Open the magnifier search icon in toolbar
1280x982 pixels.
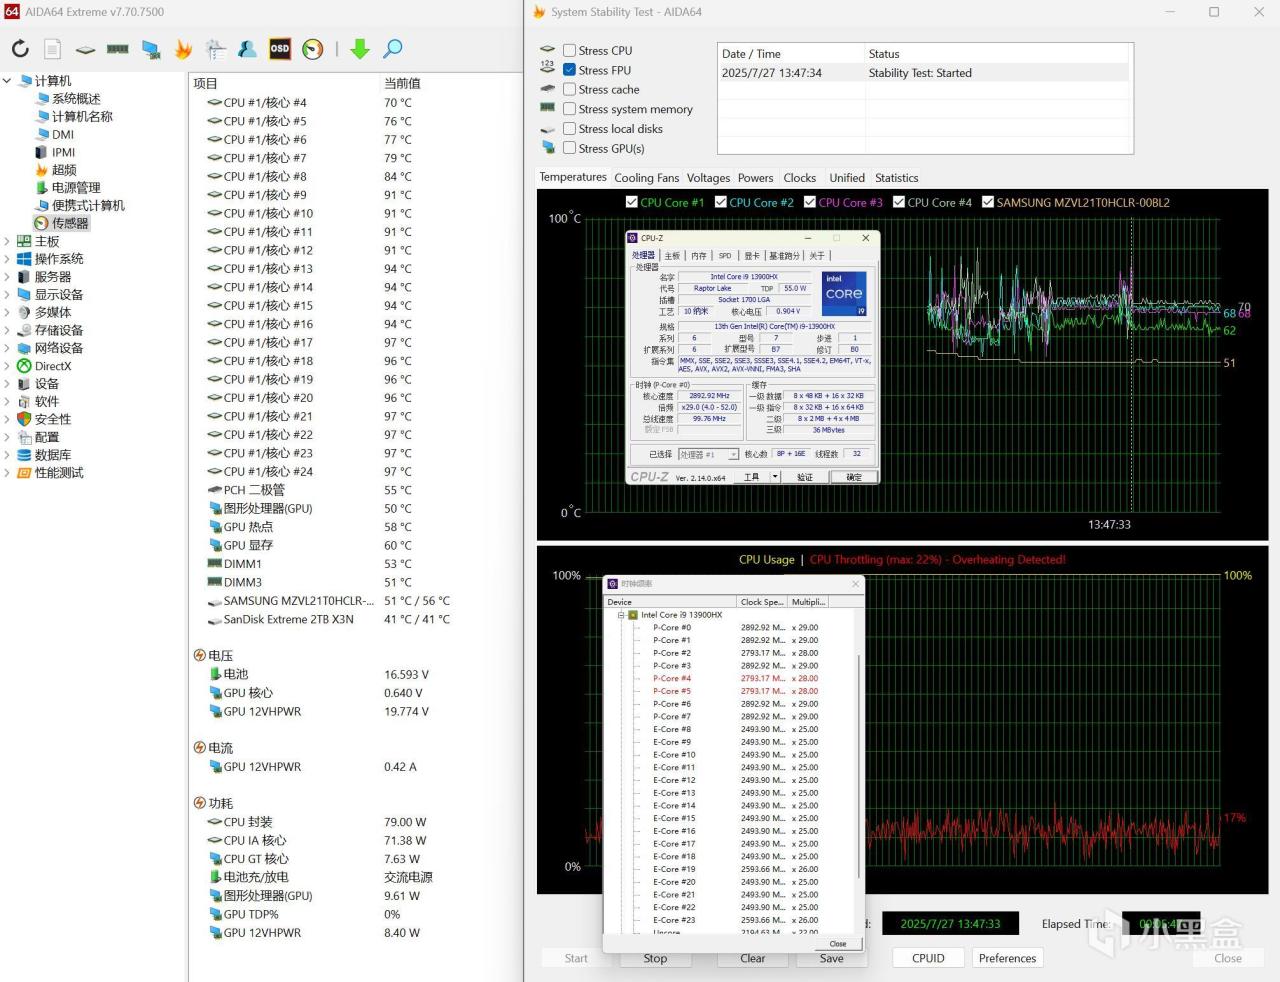pos(393,49)
